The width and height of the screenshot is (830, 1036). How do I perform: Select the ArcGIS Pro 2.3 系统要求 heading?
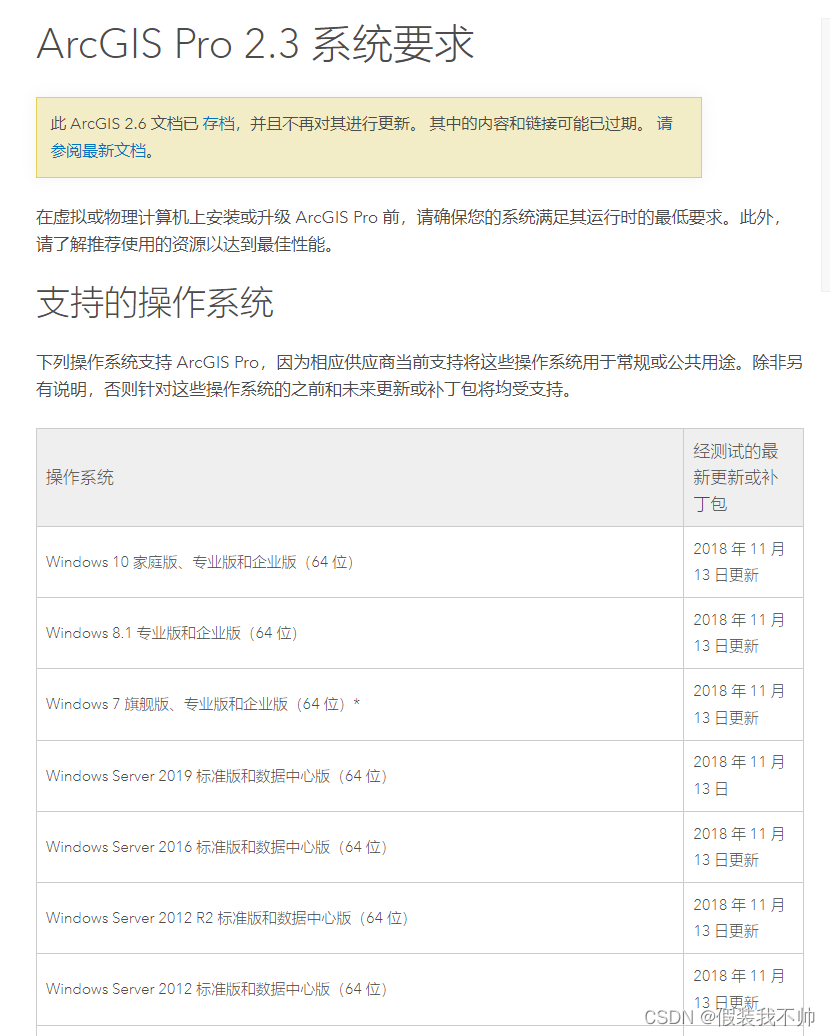(x=255, y=44)
